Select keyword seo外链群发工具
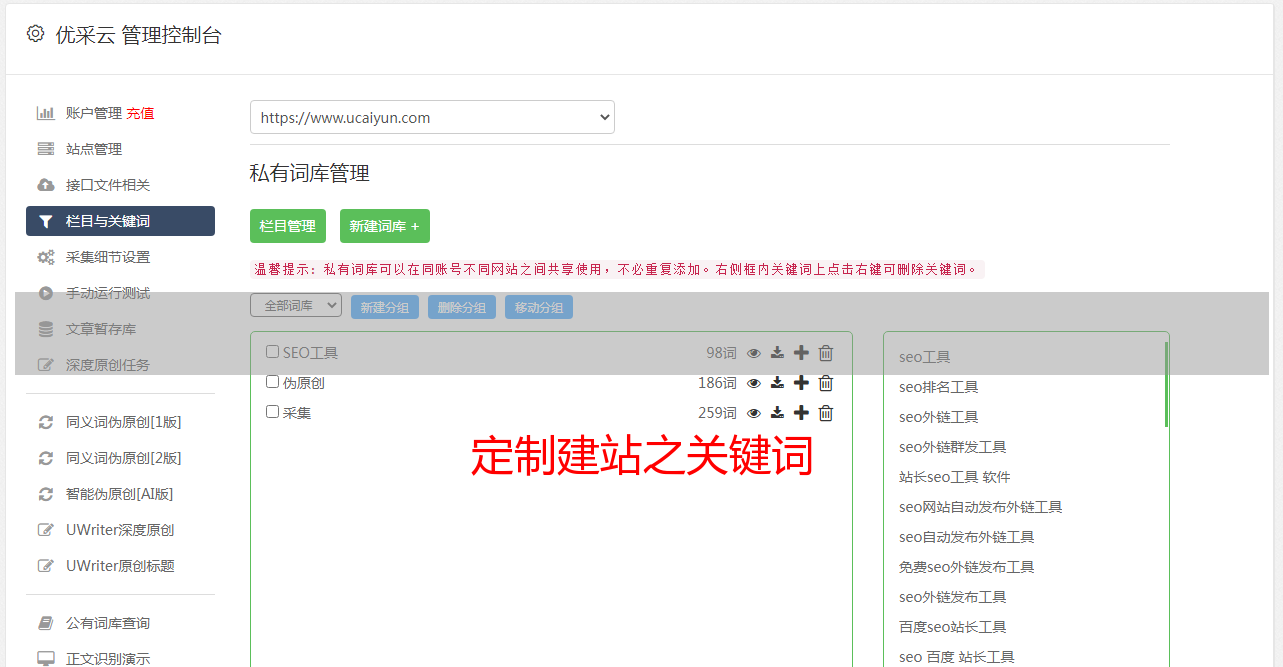The width and height of the screenshot is (1283, 667). [x=952, y=447]
